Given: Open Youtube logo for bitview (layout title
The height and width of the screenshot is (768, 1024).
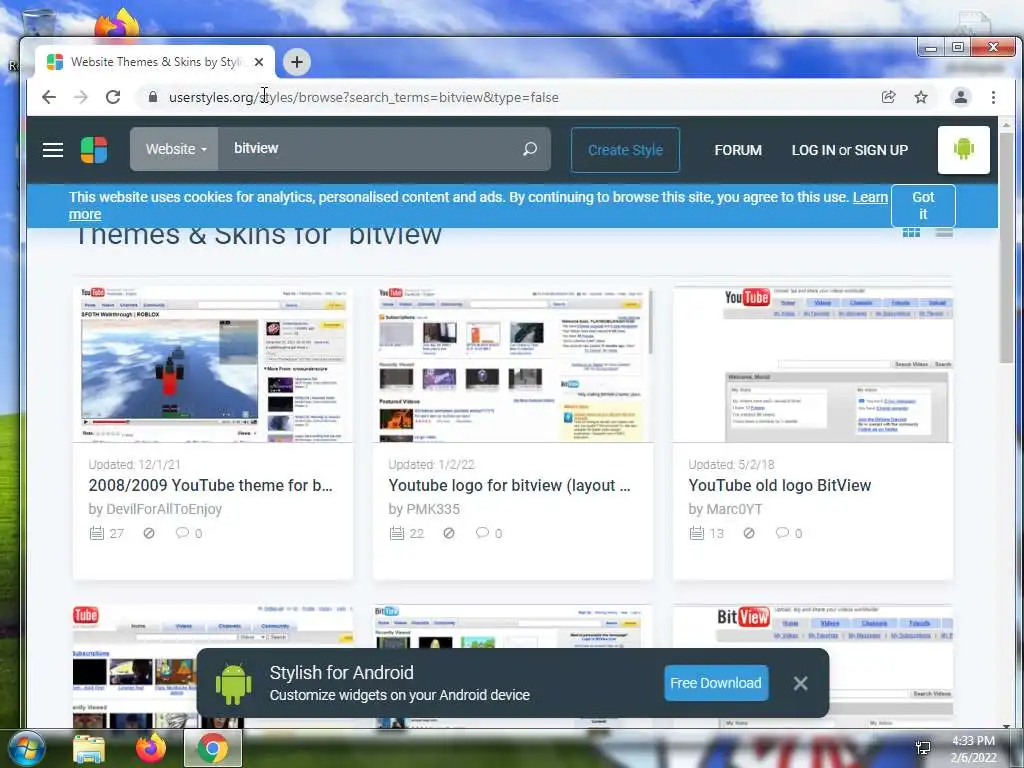Looking at the screenshot, I should pyautogui.click(x=509, y=485).
